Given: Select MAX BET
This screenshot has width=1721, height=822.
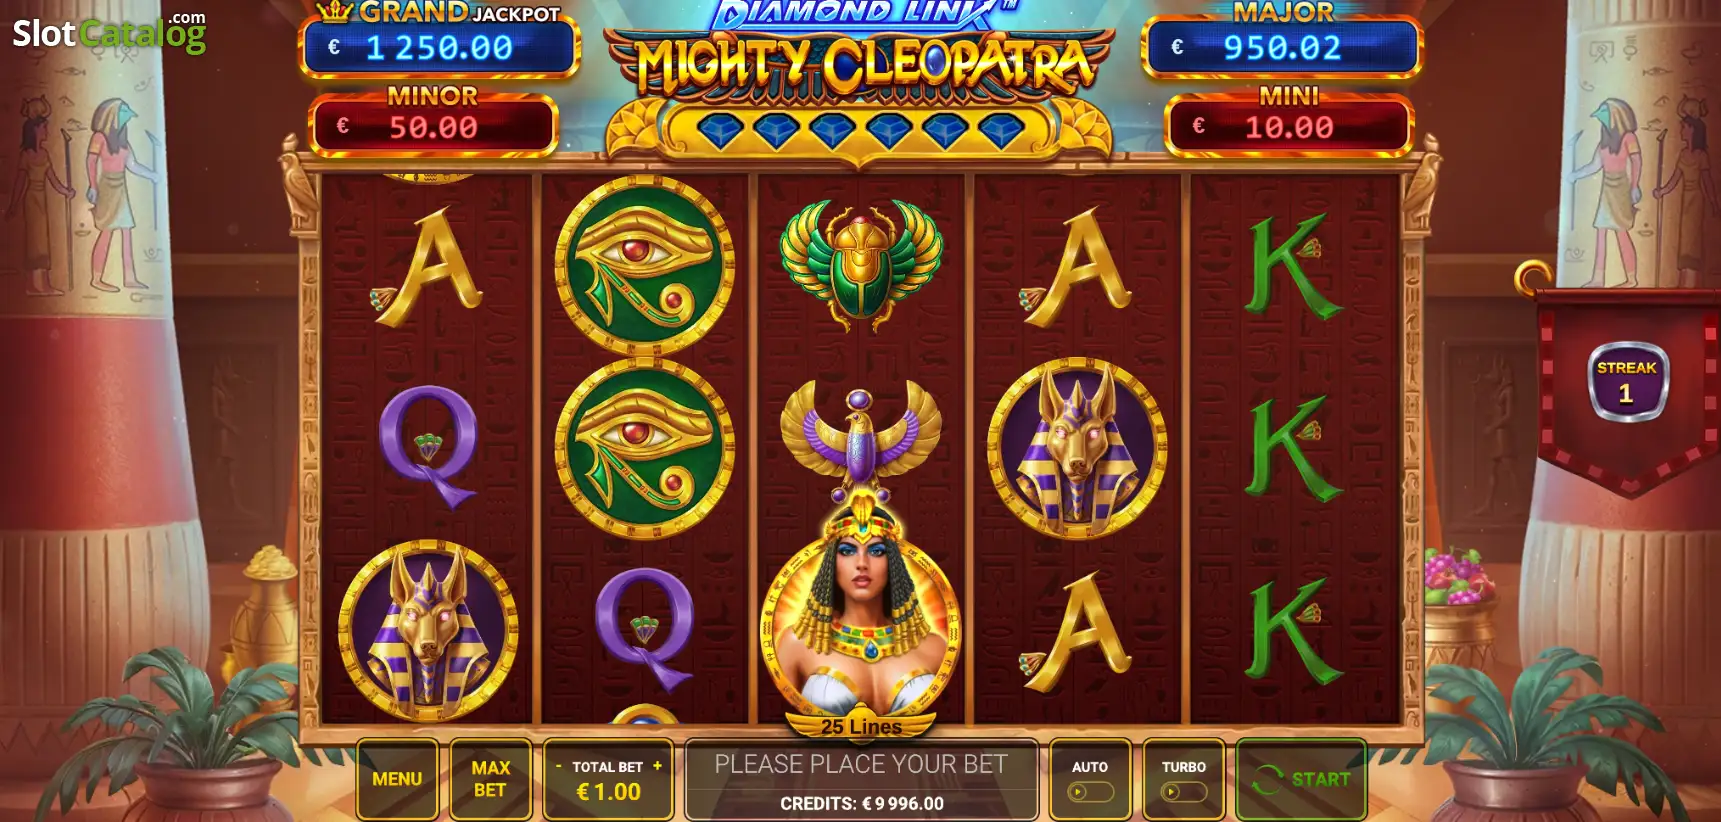Looking at the screenshot, I should [x=490, y=779].
